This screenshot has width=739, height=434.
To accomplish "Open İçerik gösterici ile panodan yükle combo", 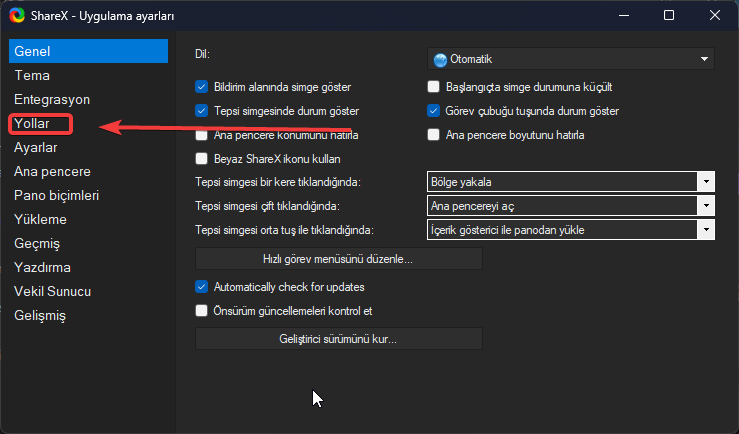I will click(571, 230).
